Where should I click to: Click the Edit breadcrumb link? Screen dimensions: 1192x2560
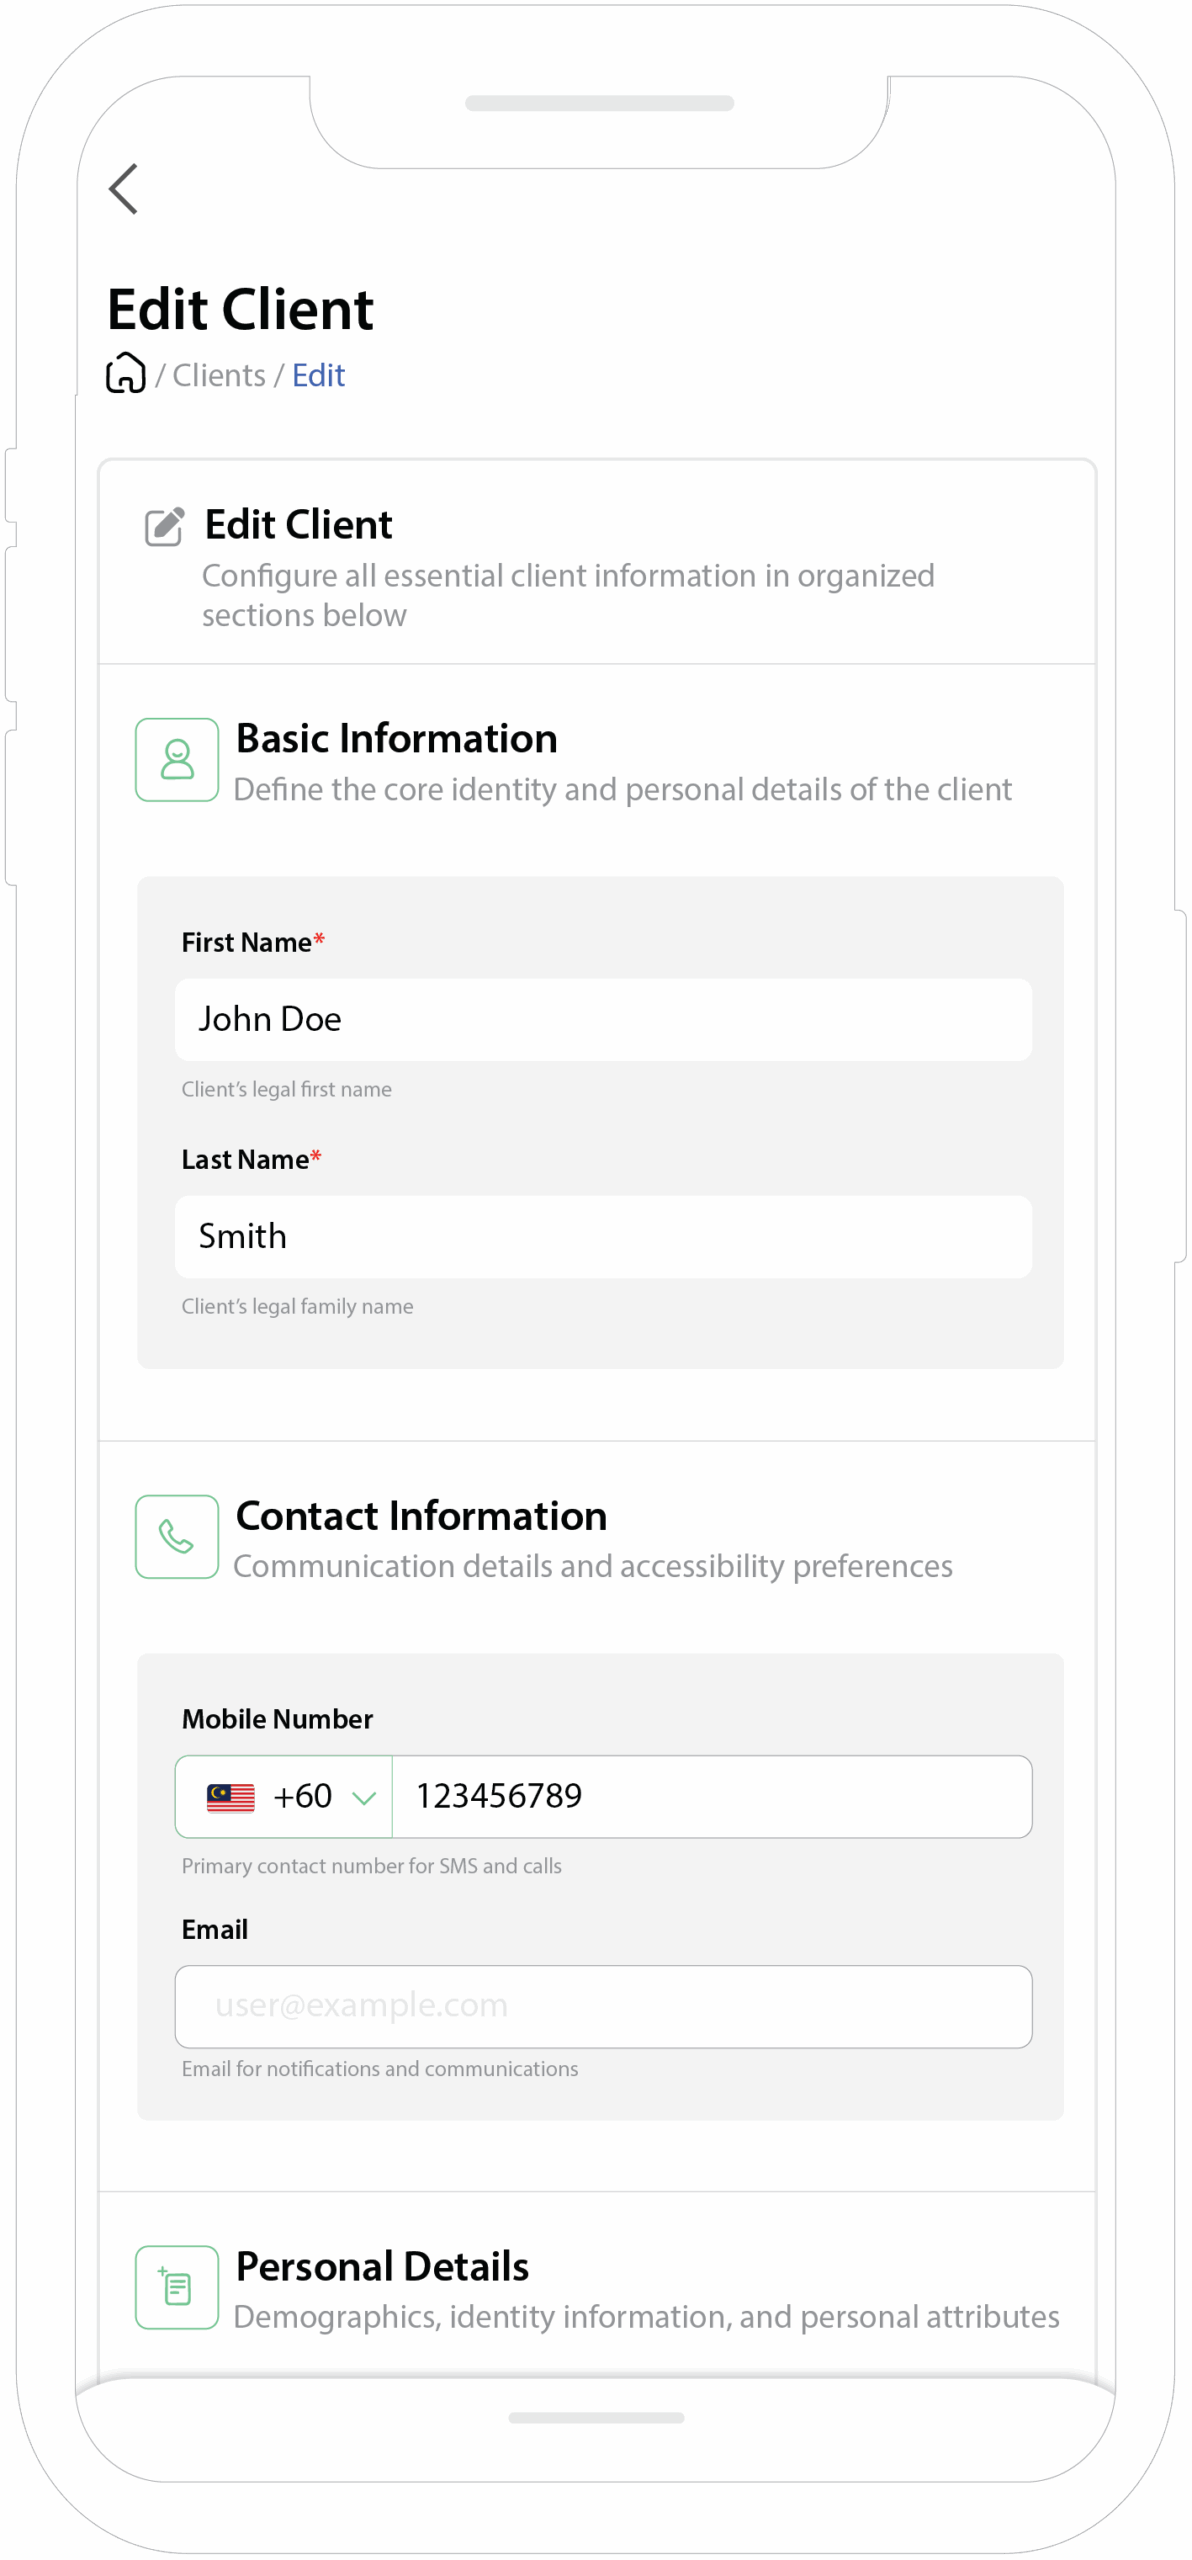coord(318,374)
